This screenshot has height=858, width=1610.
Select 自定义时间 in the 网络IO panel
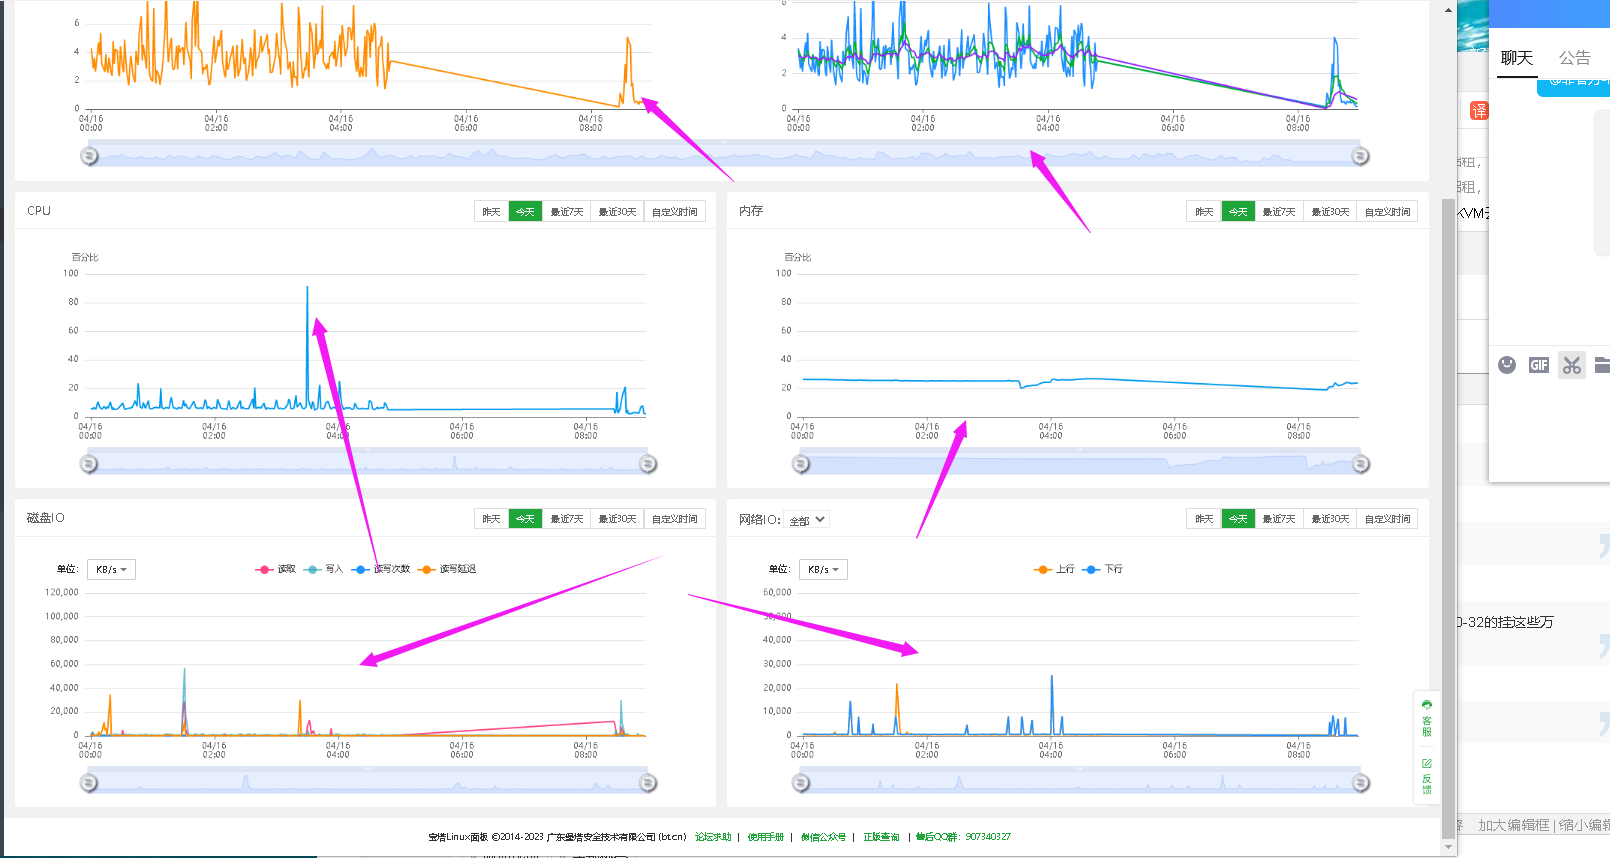[x=1387, y=518]
